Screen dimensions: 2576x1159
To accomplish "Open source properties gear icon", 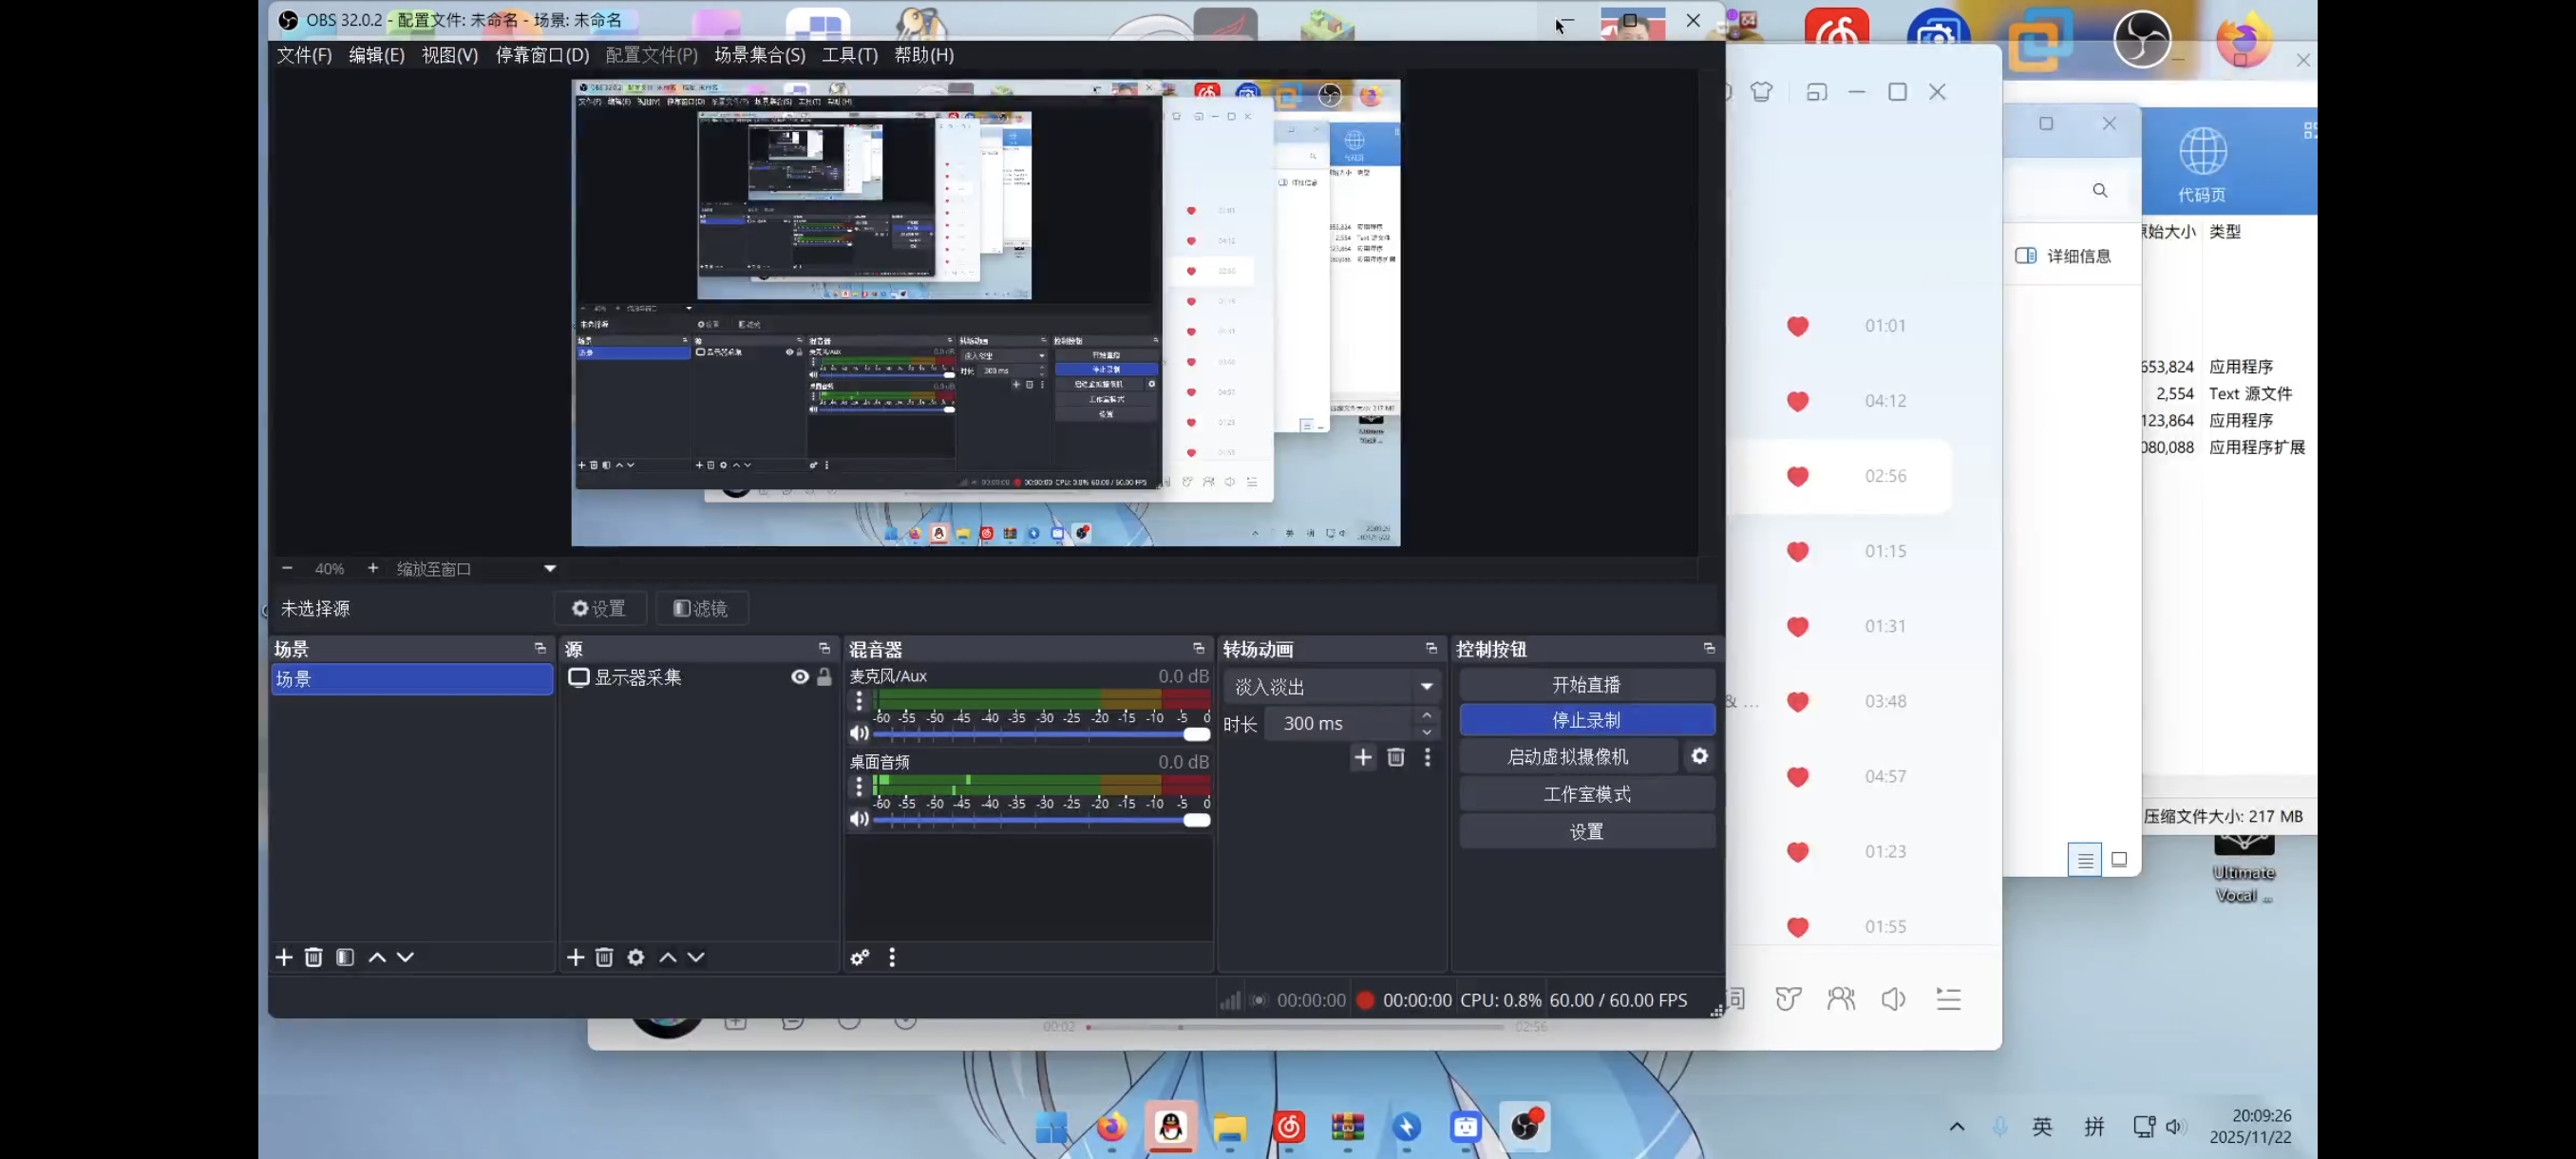I will [636, 957].
